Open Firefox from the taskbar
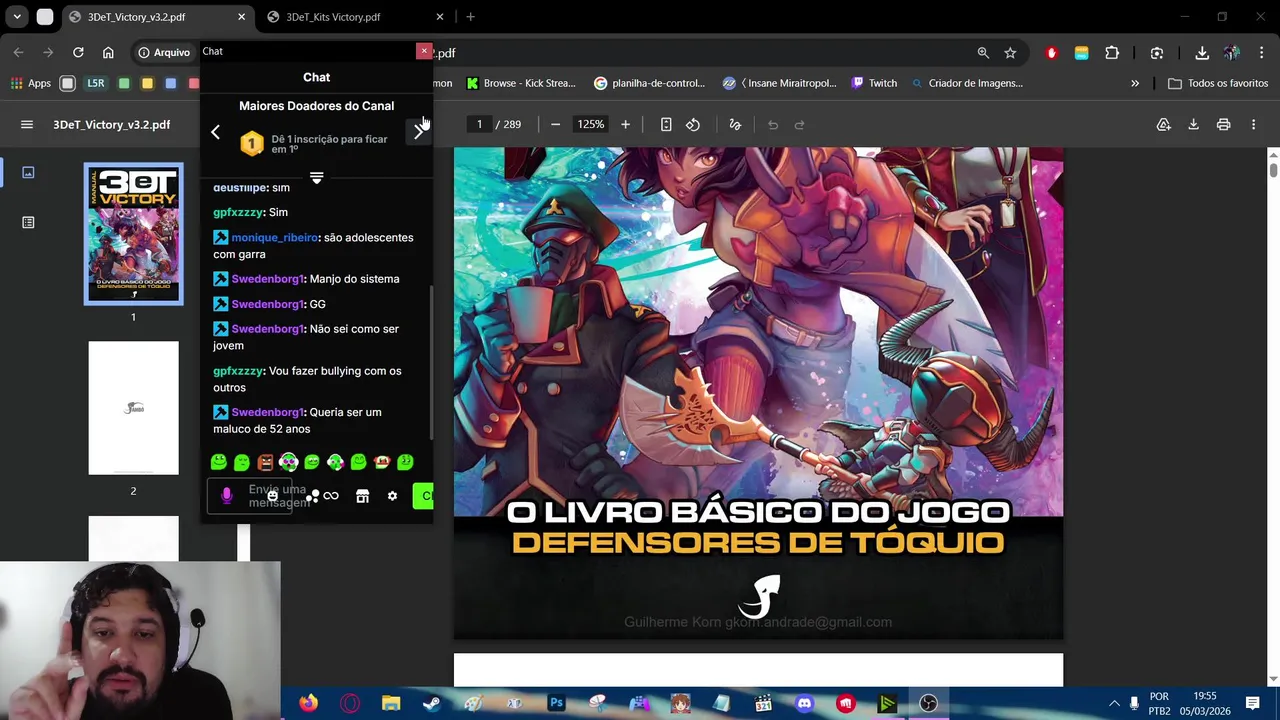Viewport: 1280px width, 720px height. [308, 704]
